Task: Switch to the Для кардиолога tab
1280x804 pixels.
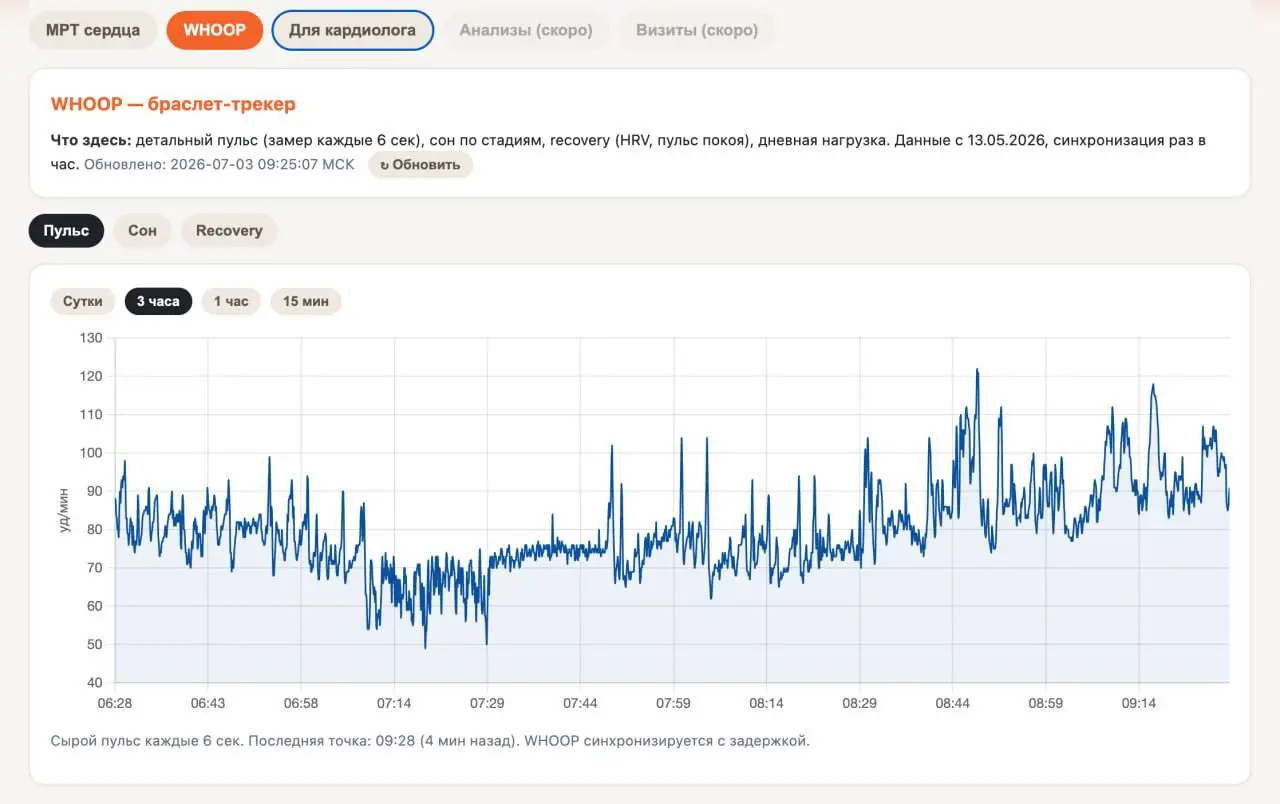Action: point(352,30)
